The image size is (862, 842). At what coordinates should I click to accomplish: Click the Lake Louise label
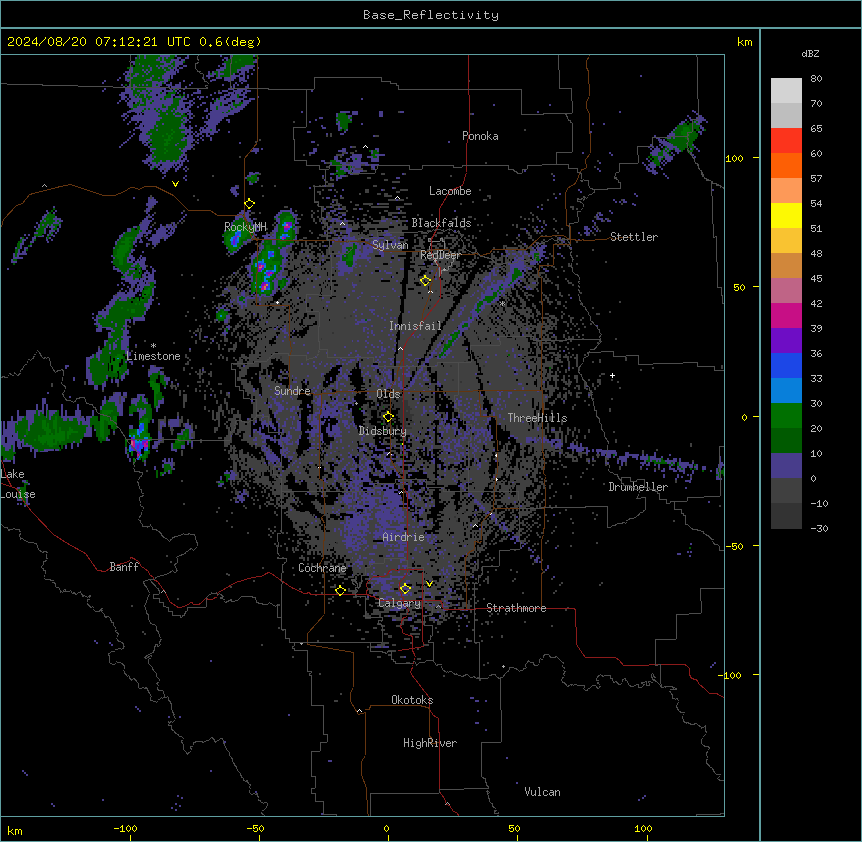(18, 484)
